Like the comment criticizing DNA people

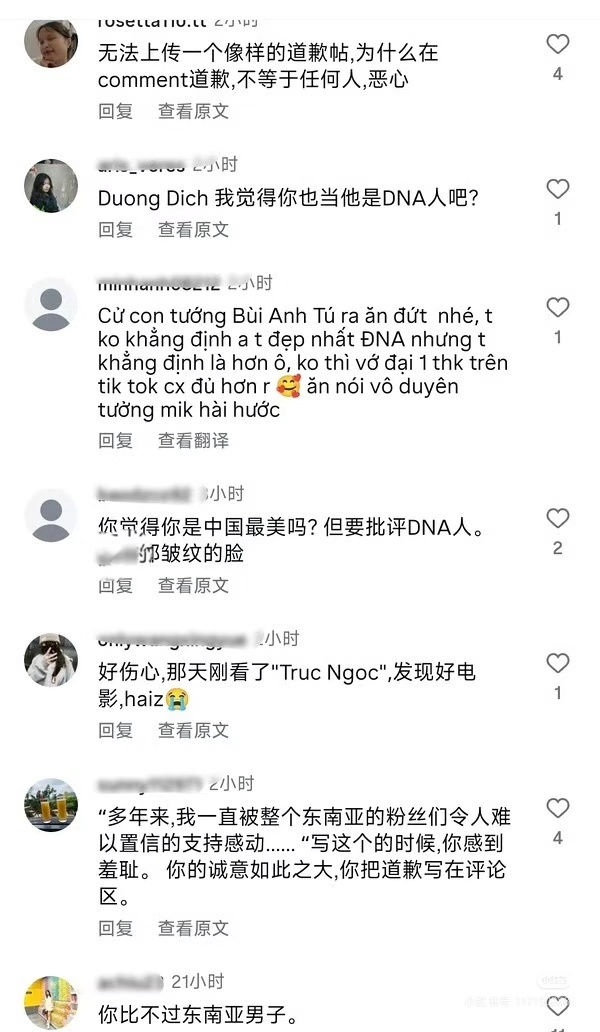pos(558,518)
